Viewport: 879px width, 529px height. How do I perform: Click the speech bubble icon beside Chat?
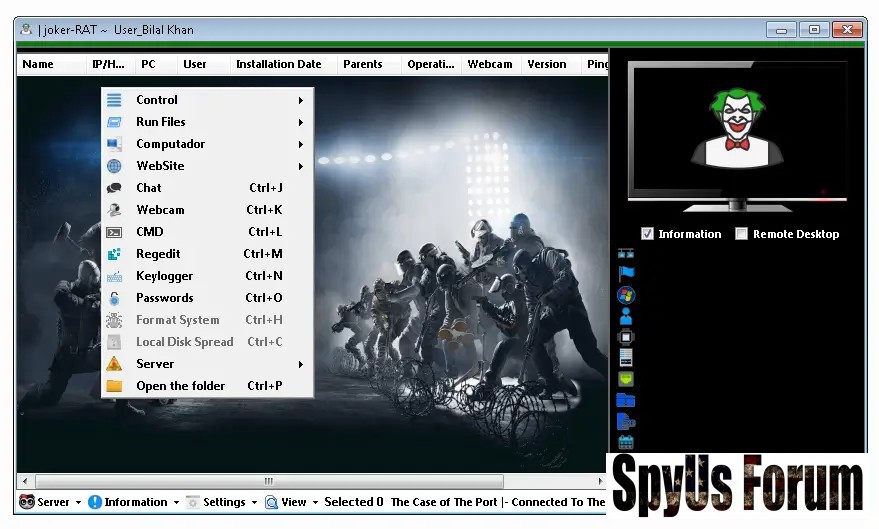pos(115,188)
